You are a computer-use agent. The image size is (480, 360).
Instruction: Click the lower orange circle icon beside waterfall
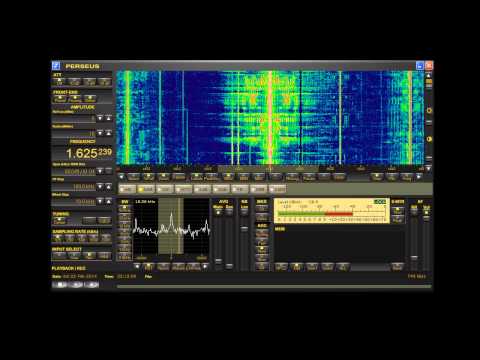point(429,139)
